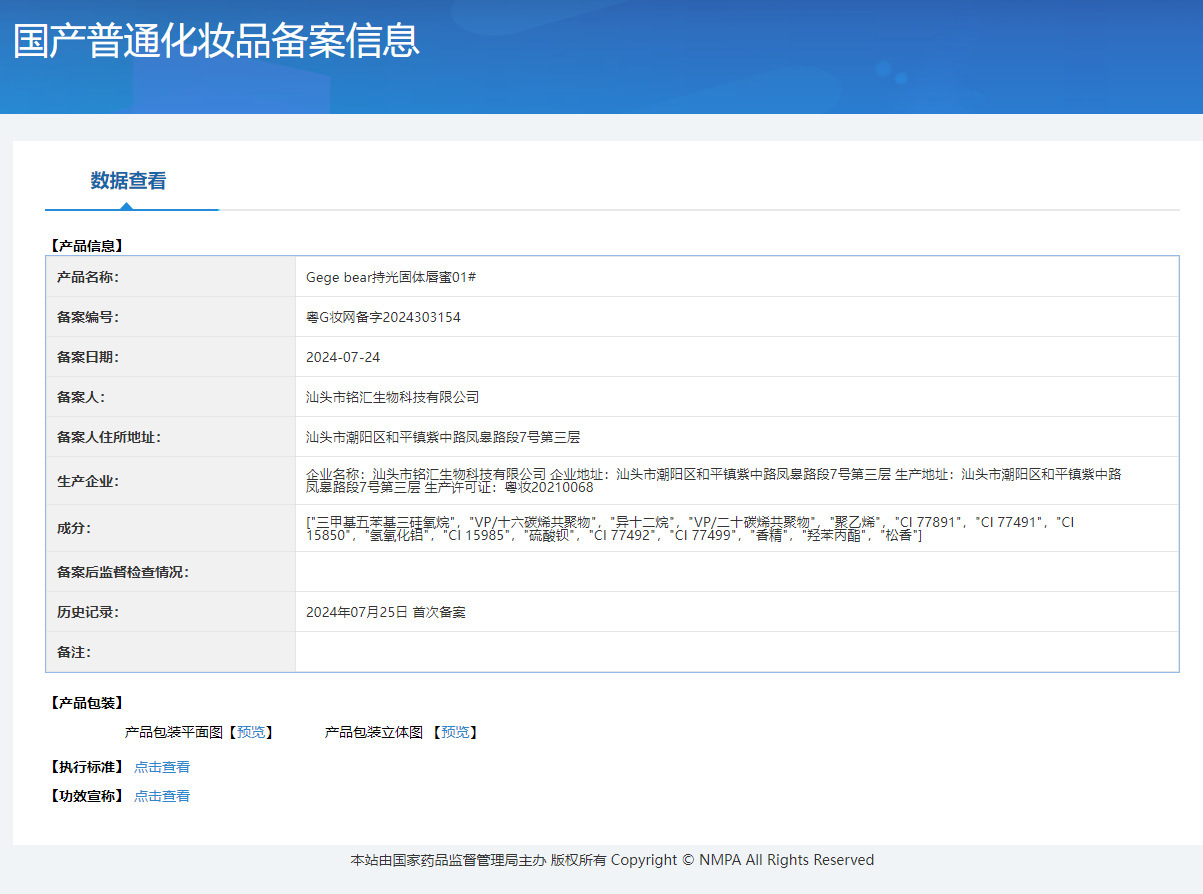Open 预览 link for 产品包装立体图
This screenshot has height=894, width=1203.
[455, 732]
